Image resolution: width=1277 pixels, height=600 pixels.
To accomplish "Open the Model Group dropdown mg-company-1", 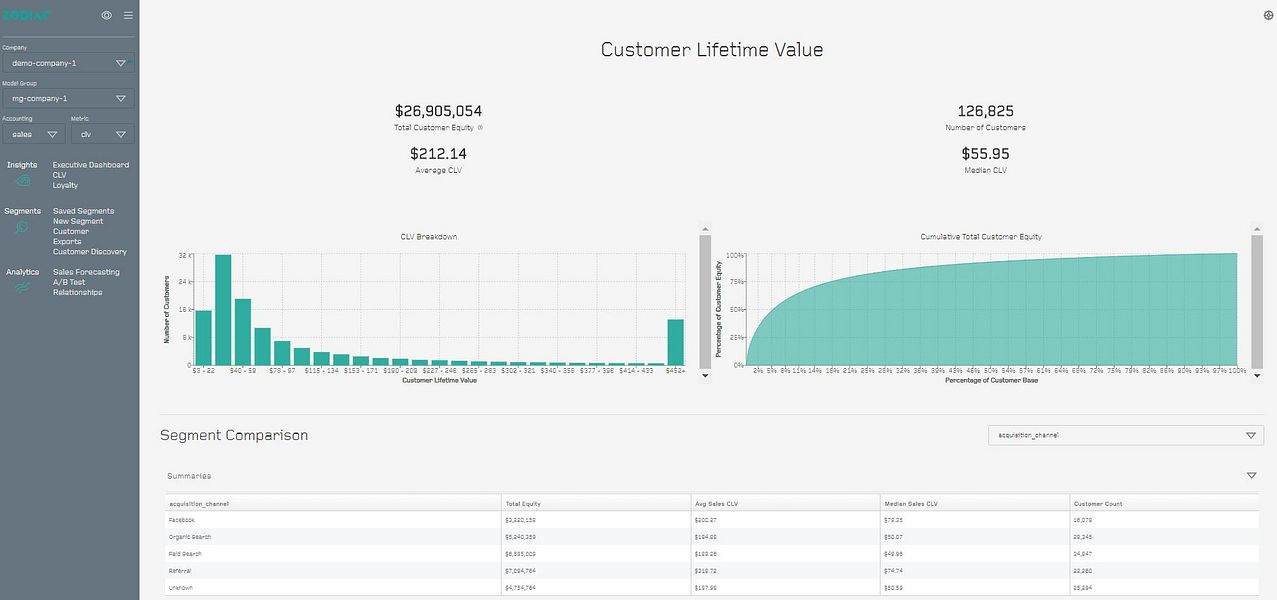I will (x=68, y=99).
